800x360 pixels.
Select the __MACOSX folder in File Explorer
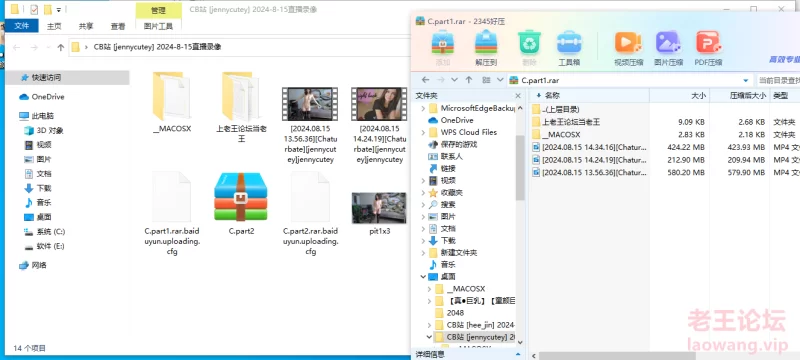tap(172, 102)
